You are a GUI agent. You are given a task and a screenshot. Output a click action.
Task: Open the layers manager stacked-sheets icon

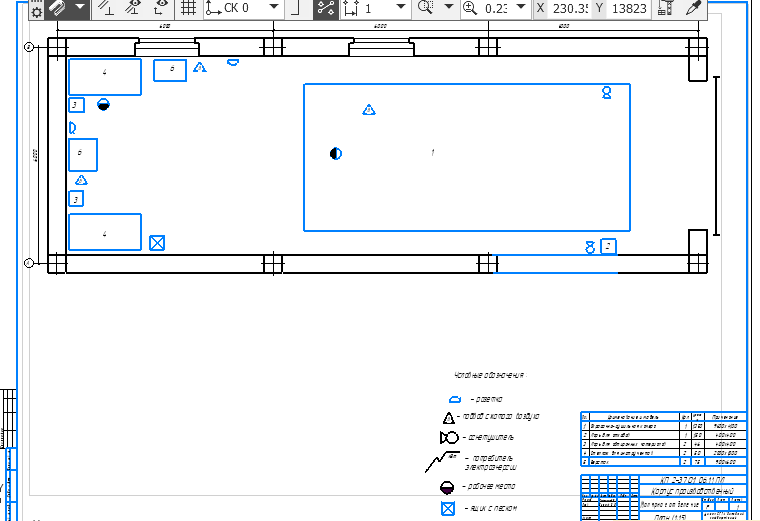coord(58,8)
